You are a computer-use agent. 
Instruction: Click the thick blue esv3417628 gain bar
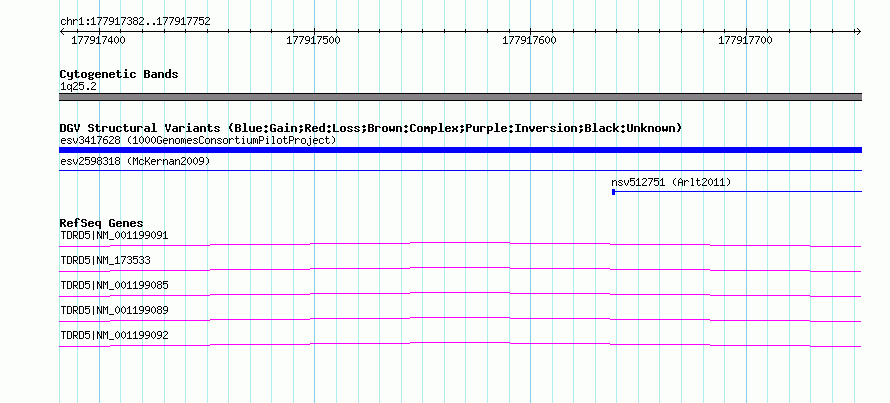460,150
